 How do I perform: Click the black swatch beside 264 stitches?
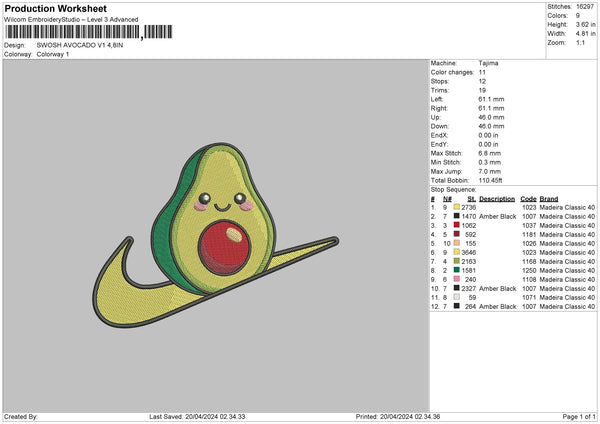point(457,306)
